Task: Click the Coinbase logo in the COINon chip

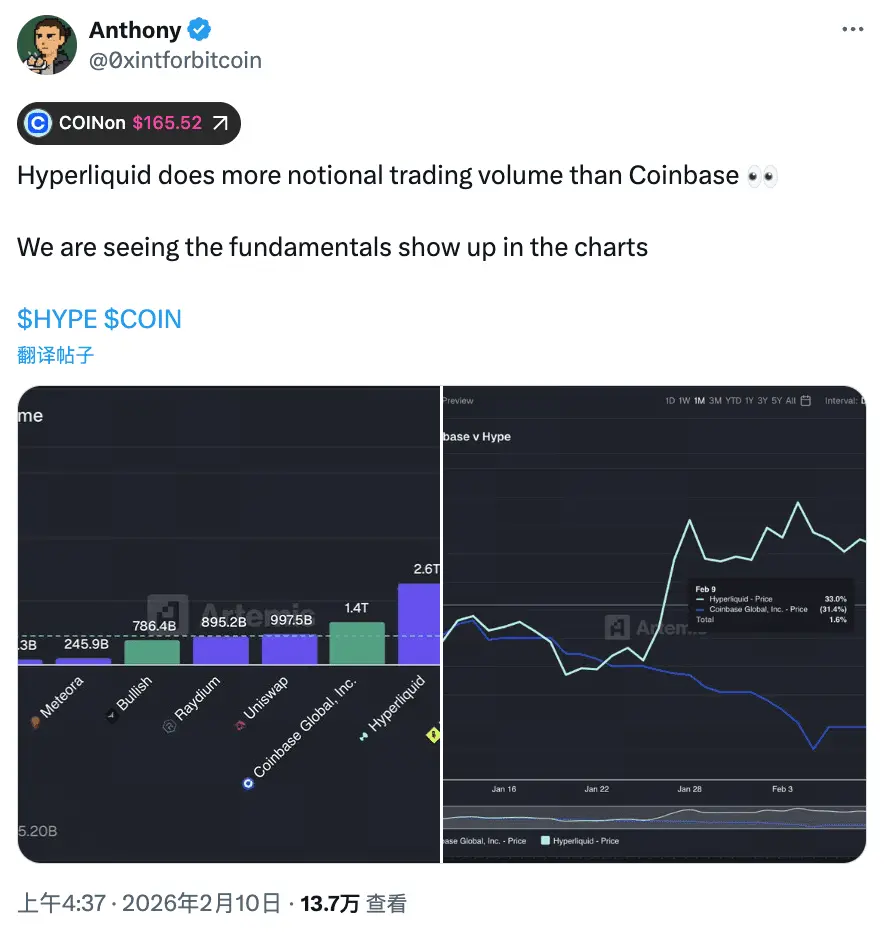Action: pos(38,123)
